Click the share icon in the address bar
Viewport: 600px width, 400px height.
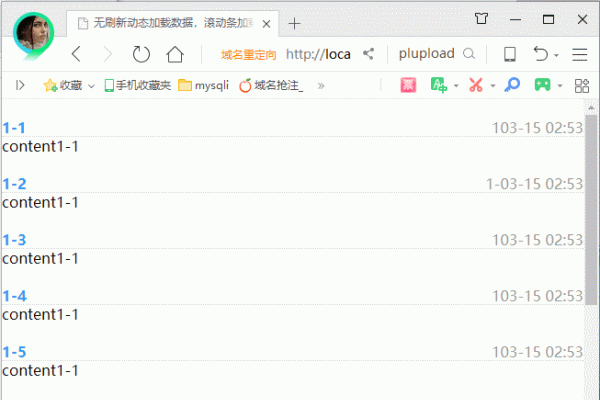(x=369, y=54)
